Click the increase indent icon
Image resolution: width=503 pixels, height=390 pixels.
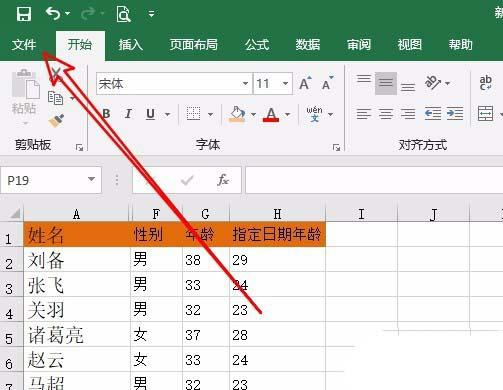click(x=455, y=114)
